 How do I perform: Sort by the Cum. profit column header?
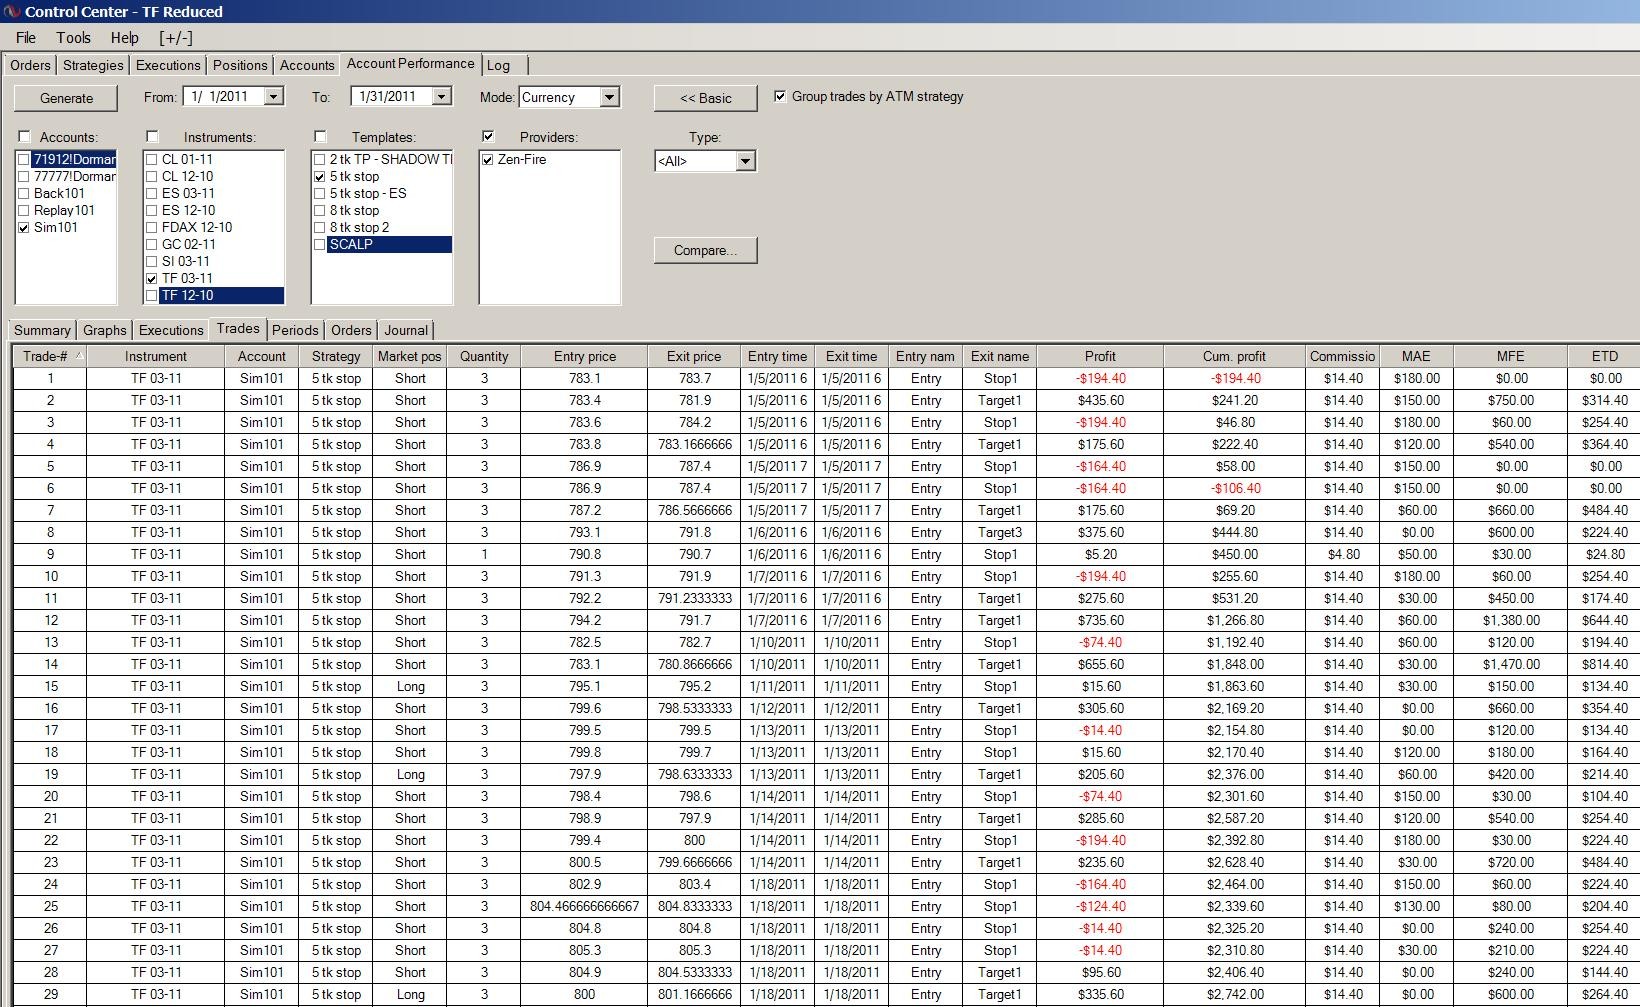(1234, 356)
